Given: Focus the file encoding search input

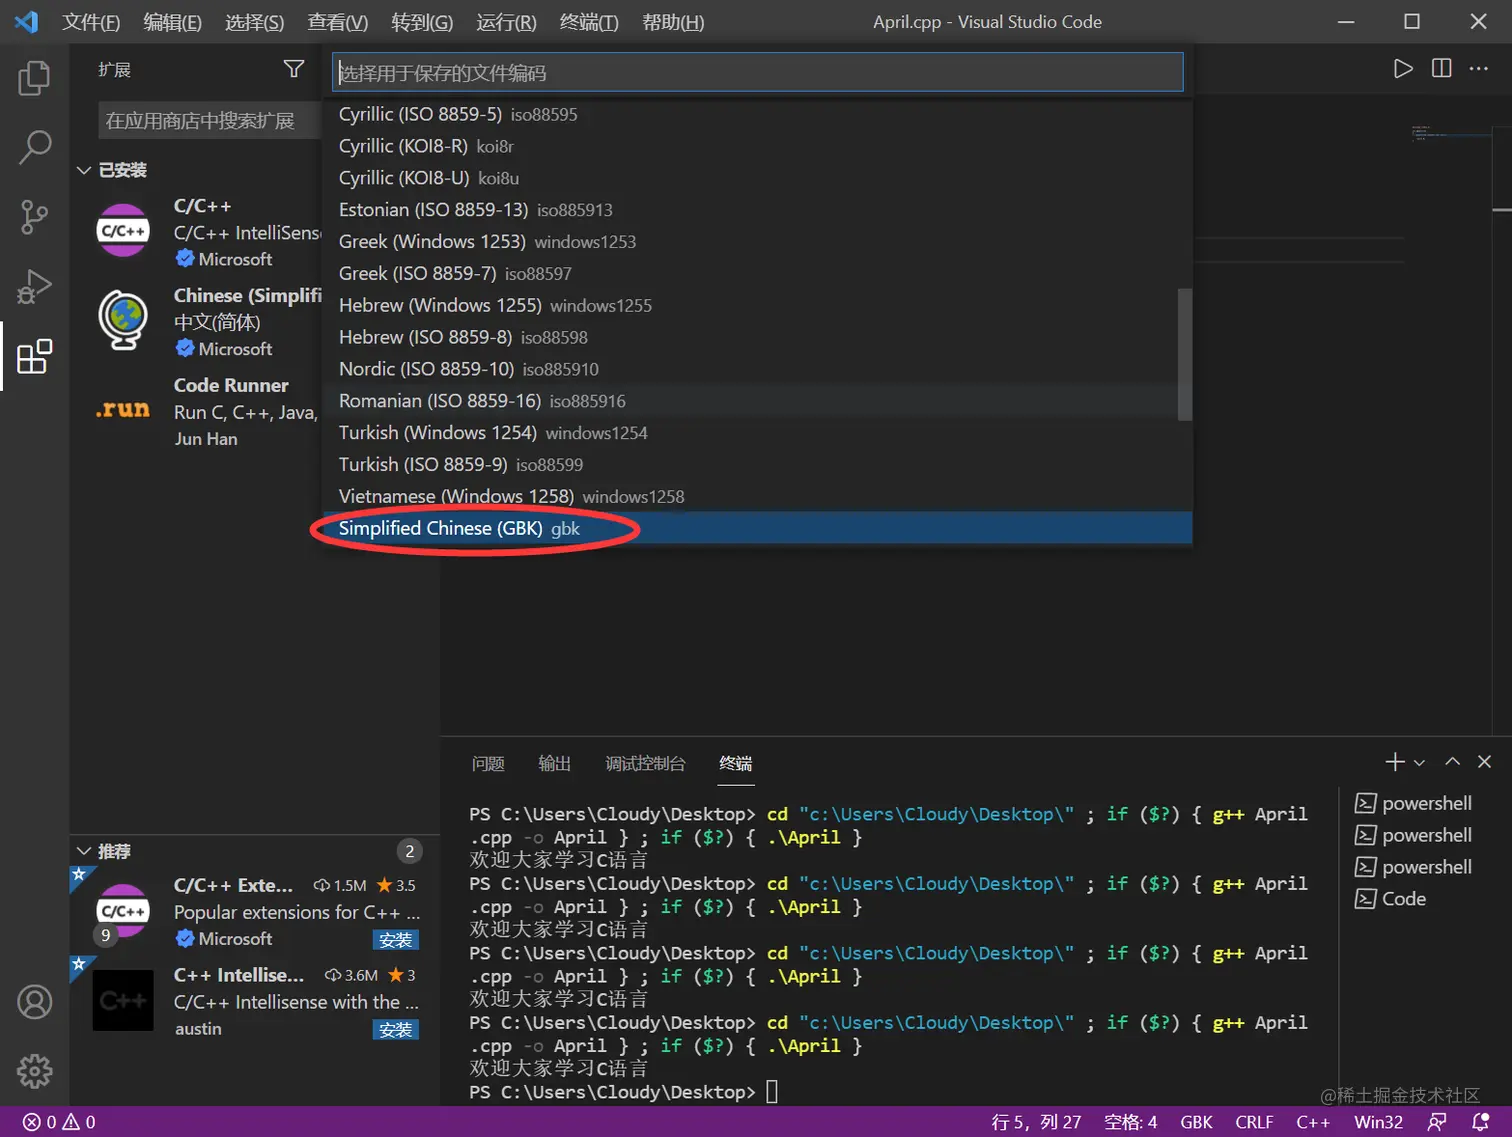Looking at the screenshot, I should pos(757,72).
